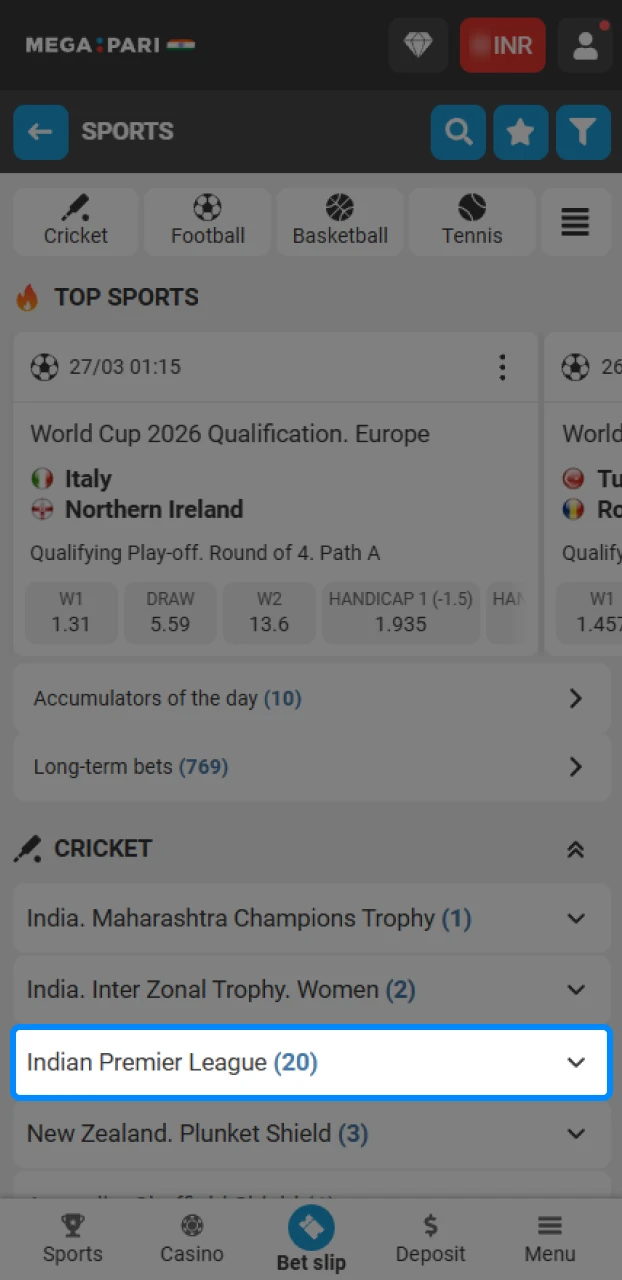Open Accumulators of the day
The image size is (622, 1280).
click(x=311, y=698)
